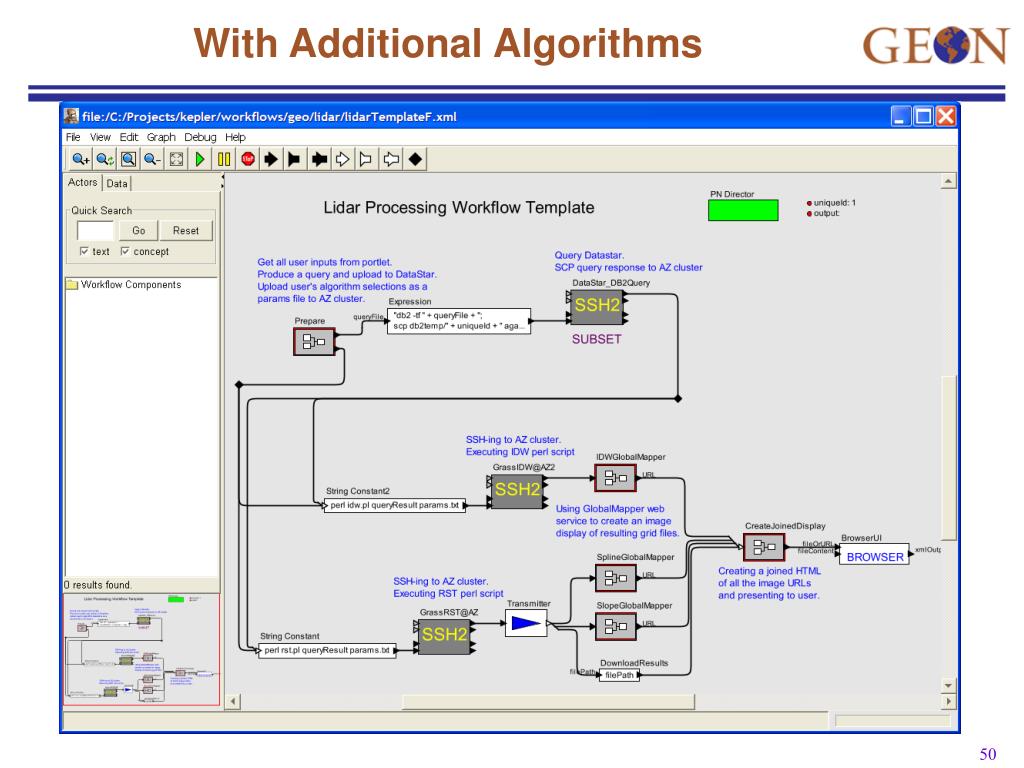The image size is (1024, 768).
Task: Select String Constant2 'perl idw.pl' box
Action: [x=394, y=505]
